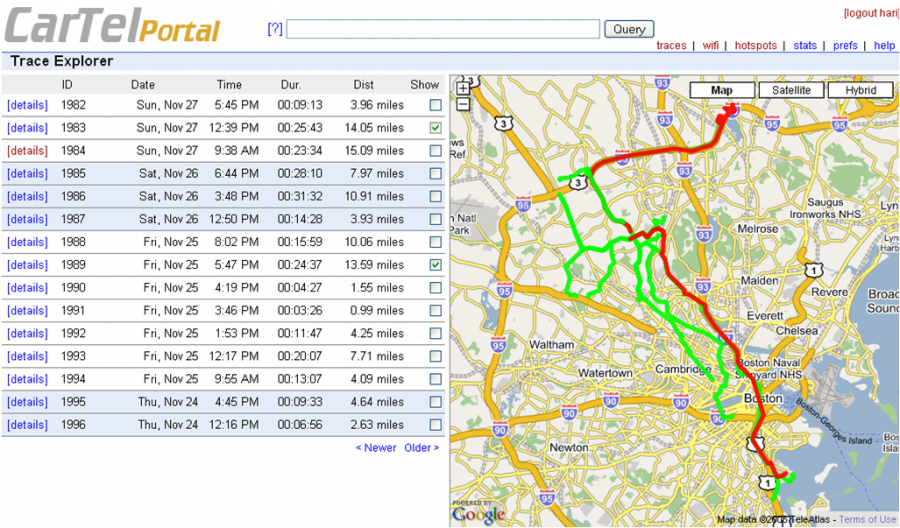The image size is (900, 528).
Task: Show trace 1986 on the map
Action: tap(436, 196)
